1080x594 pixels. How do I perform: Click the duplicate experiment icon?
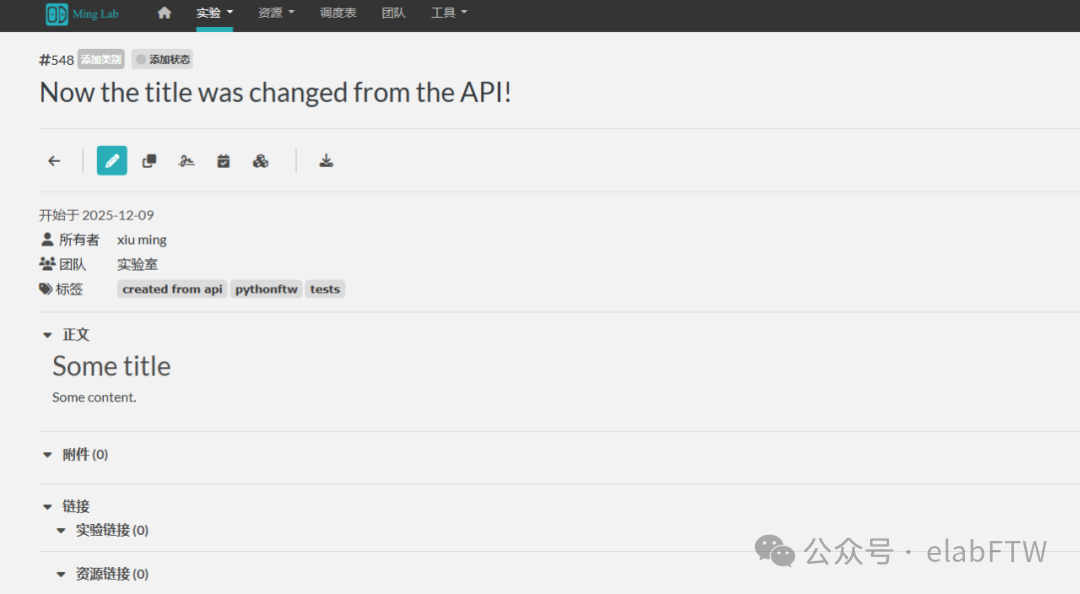(x=148, y=160)
